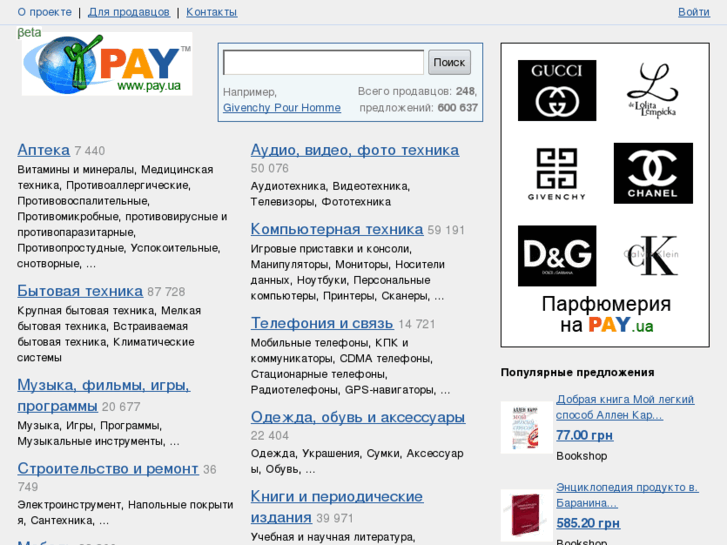
Task: Click the count 600 637 offers text
Action: point(457,108)
